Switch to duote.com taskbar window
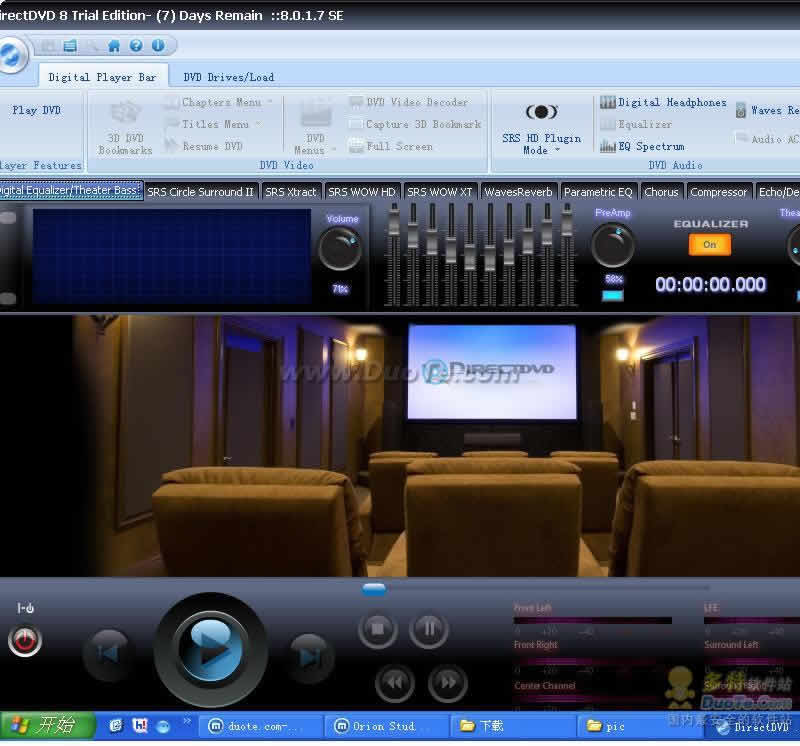 tap(260, 726)
